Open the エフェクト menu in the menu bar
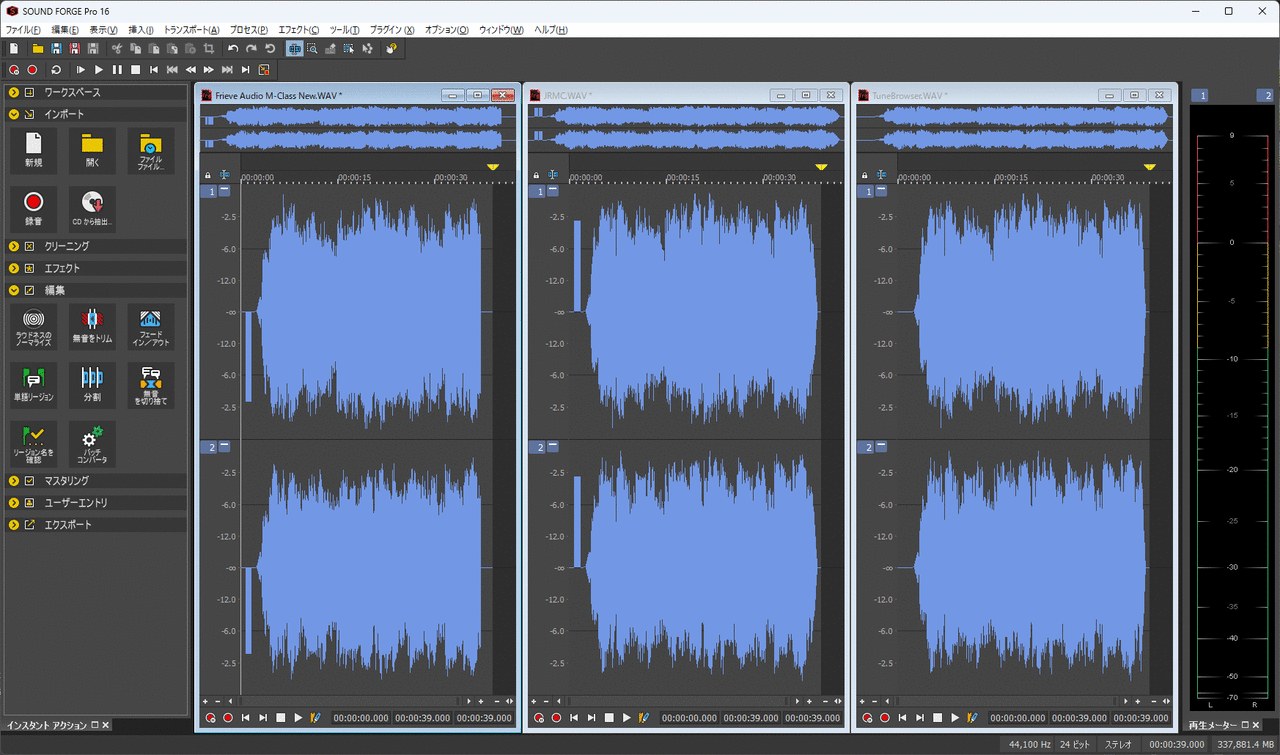Image resolution: width=1280 pixels, height=755 pixels. click(296, 30)
